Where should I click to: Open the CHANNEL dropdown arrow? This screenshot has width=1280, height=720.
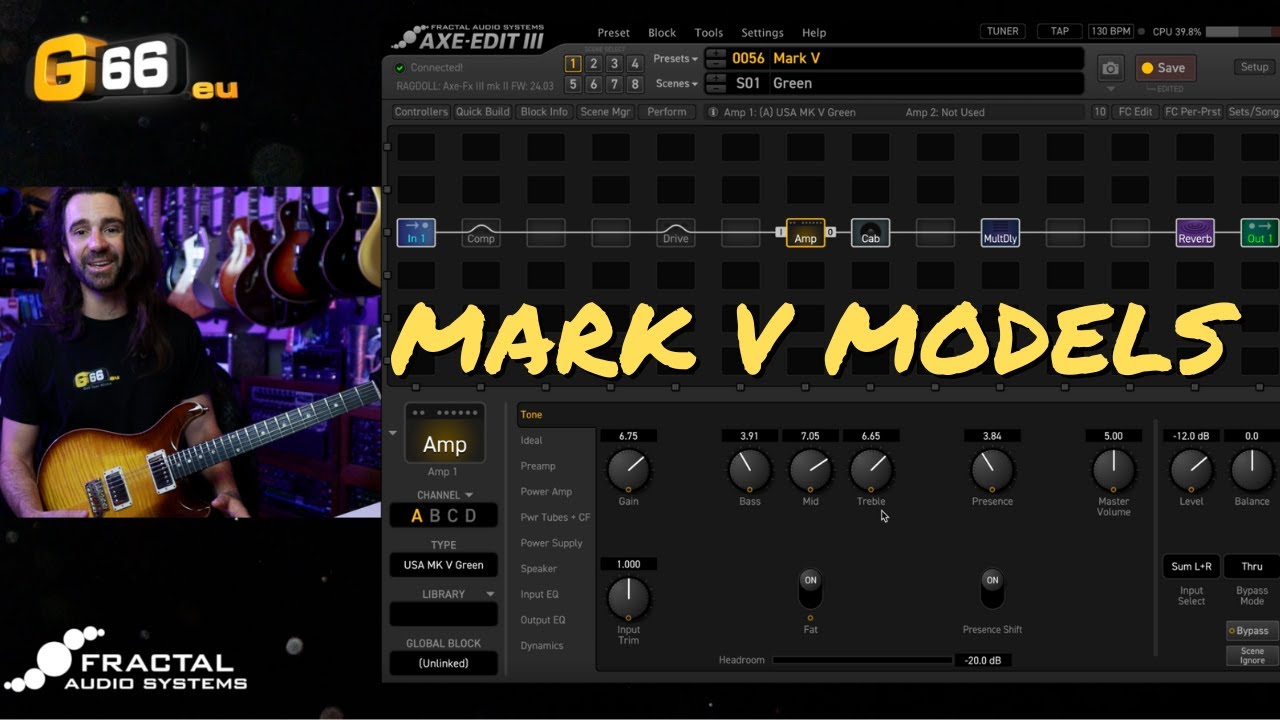469,495
